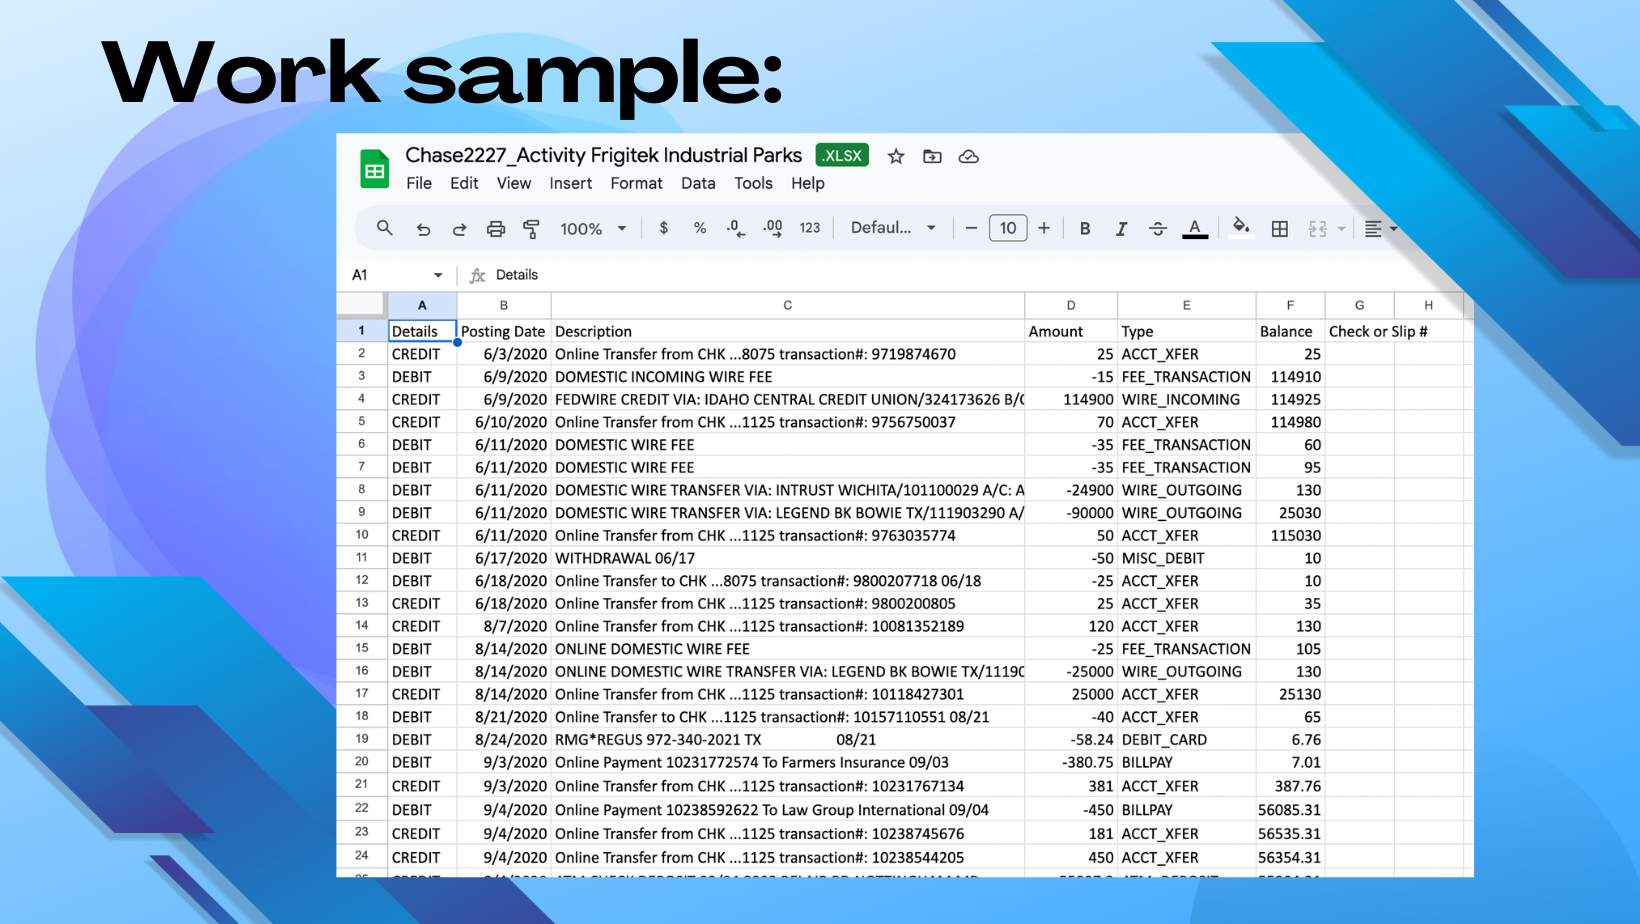Decrease decimal places

pos(735,228)
